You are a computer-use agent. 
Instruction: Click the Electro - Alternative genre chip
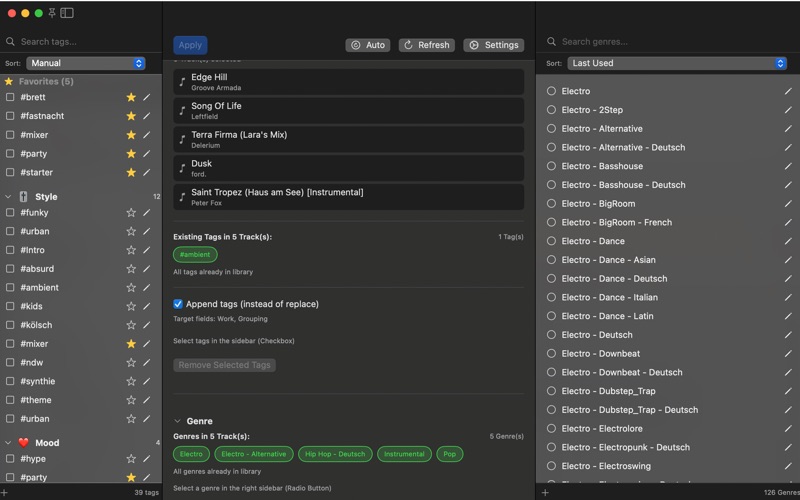[x=254, y=454]
